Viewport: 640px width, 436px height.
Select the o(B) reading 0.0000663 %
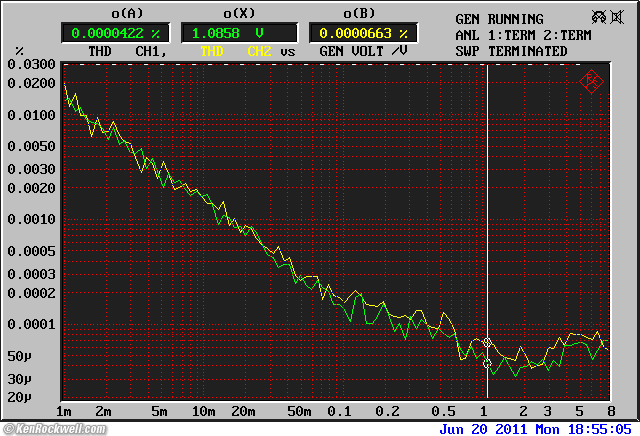coord(363,33)
